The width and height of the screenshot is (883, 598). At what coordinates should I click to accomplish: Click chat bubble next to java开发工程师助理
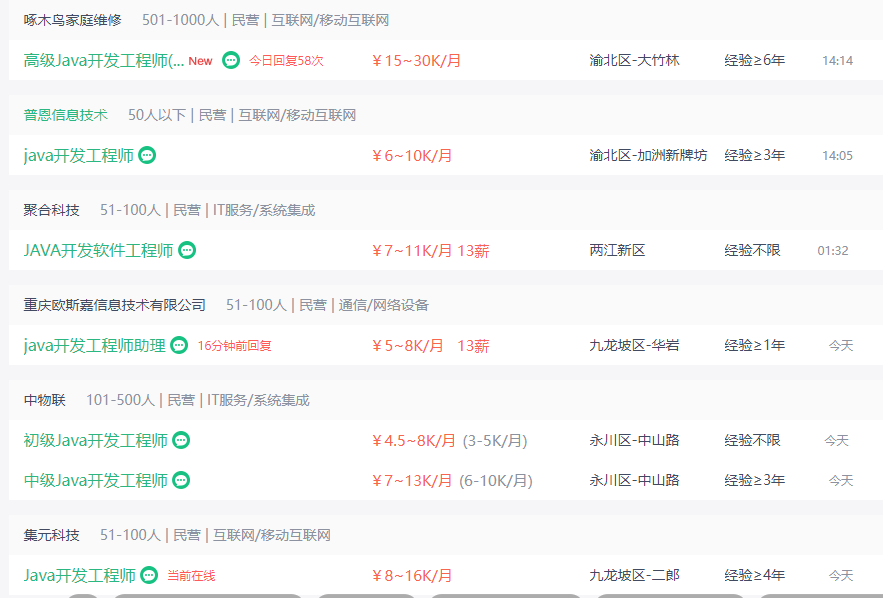tap(179, 345)
